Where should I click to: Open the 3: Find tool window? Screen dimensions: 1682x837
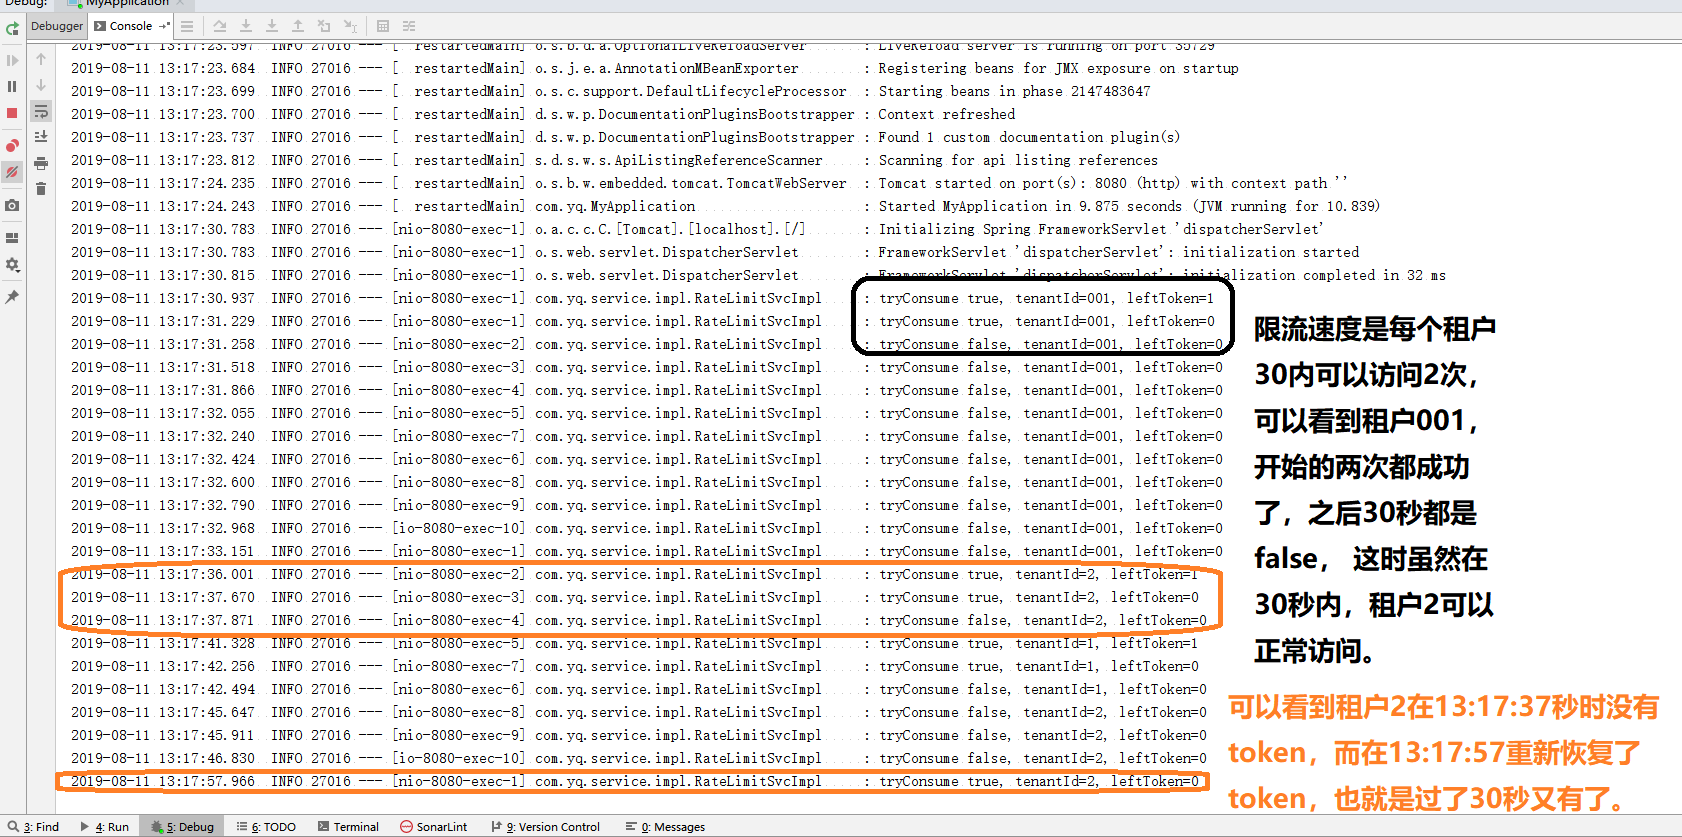tap(34, 827)
